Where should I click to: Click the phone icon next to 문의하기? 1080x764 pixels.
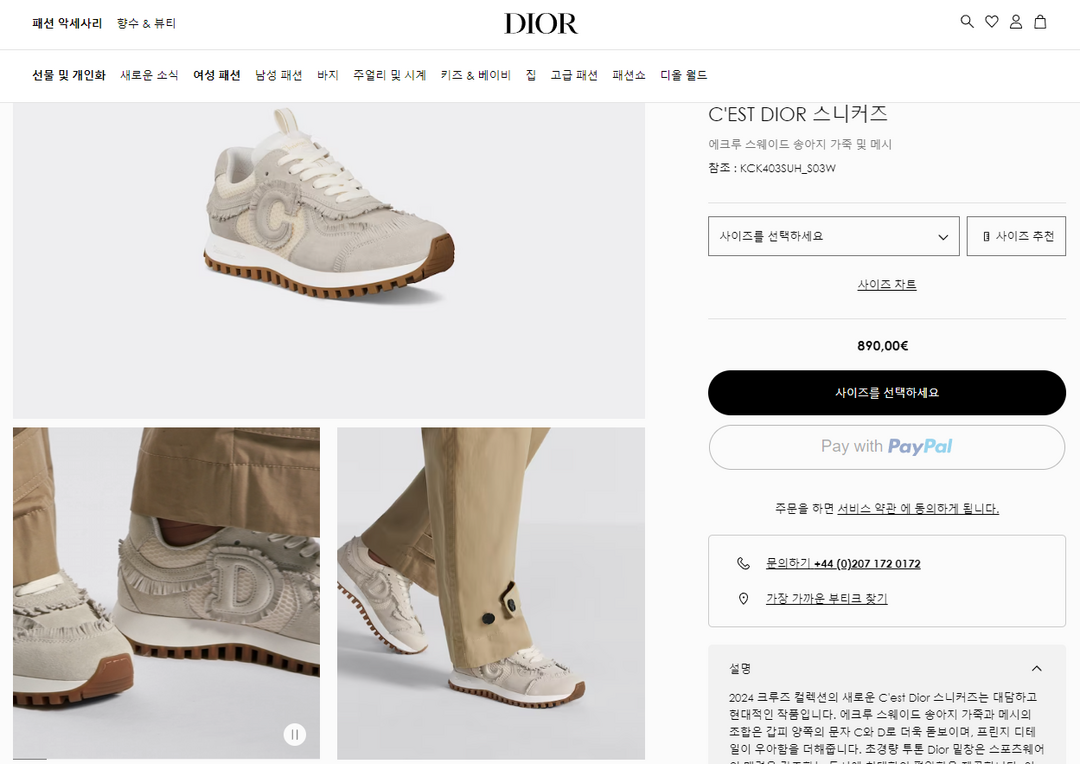pyautogui.click(x=743, y=564)
